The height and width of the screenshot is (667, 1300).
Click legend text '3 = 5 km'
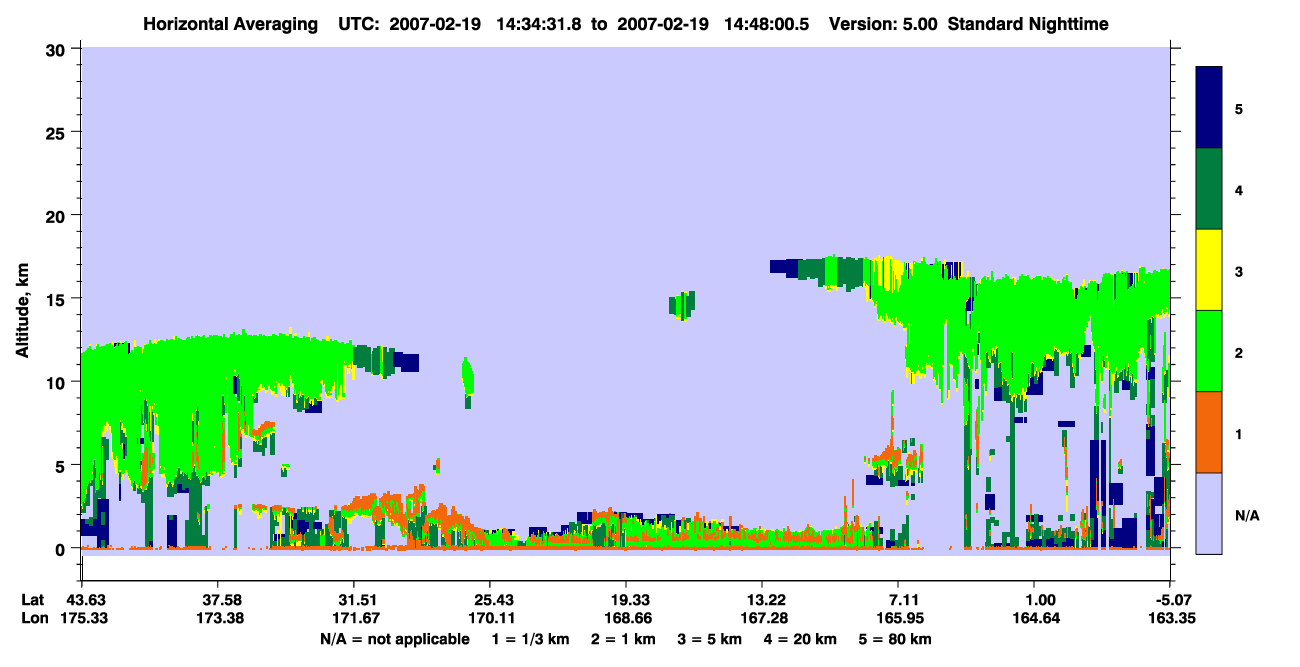tap(709, 639)
